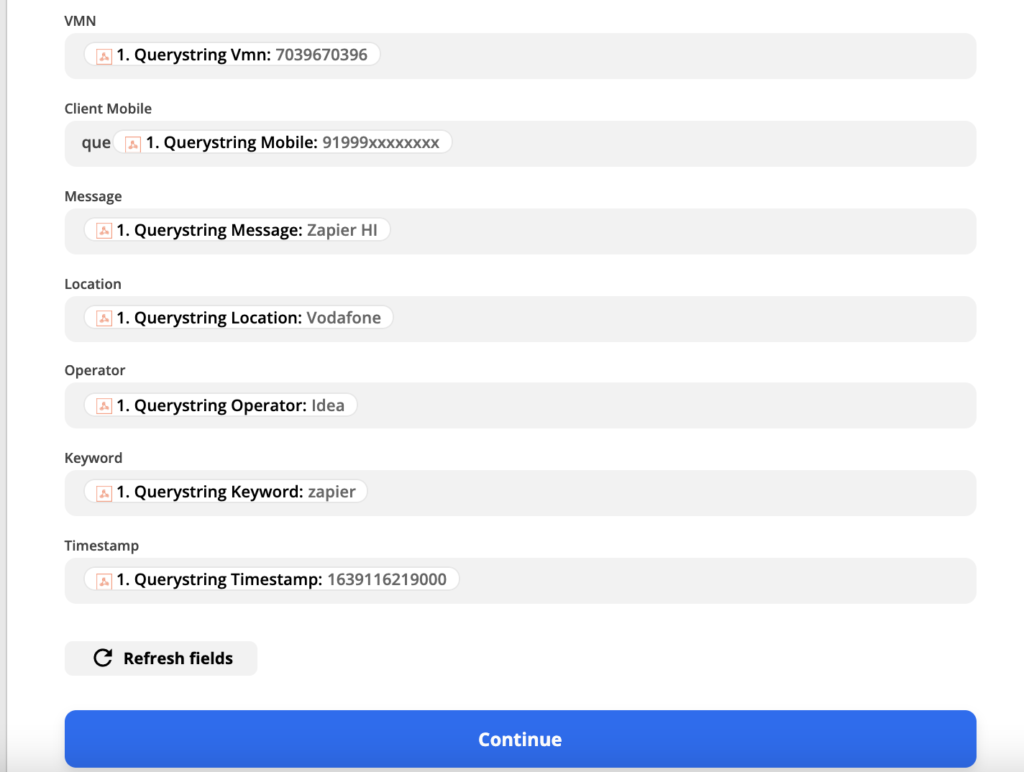Click the Keyword field label
Image resolution: width=1024 pixels, height=772 pixels.
pyautogui.click(x=93, y=458)
